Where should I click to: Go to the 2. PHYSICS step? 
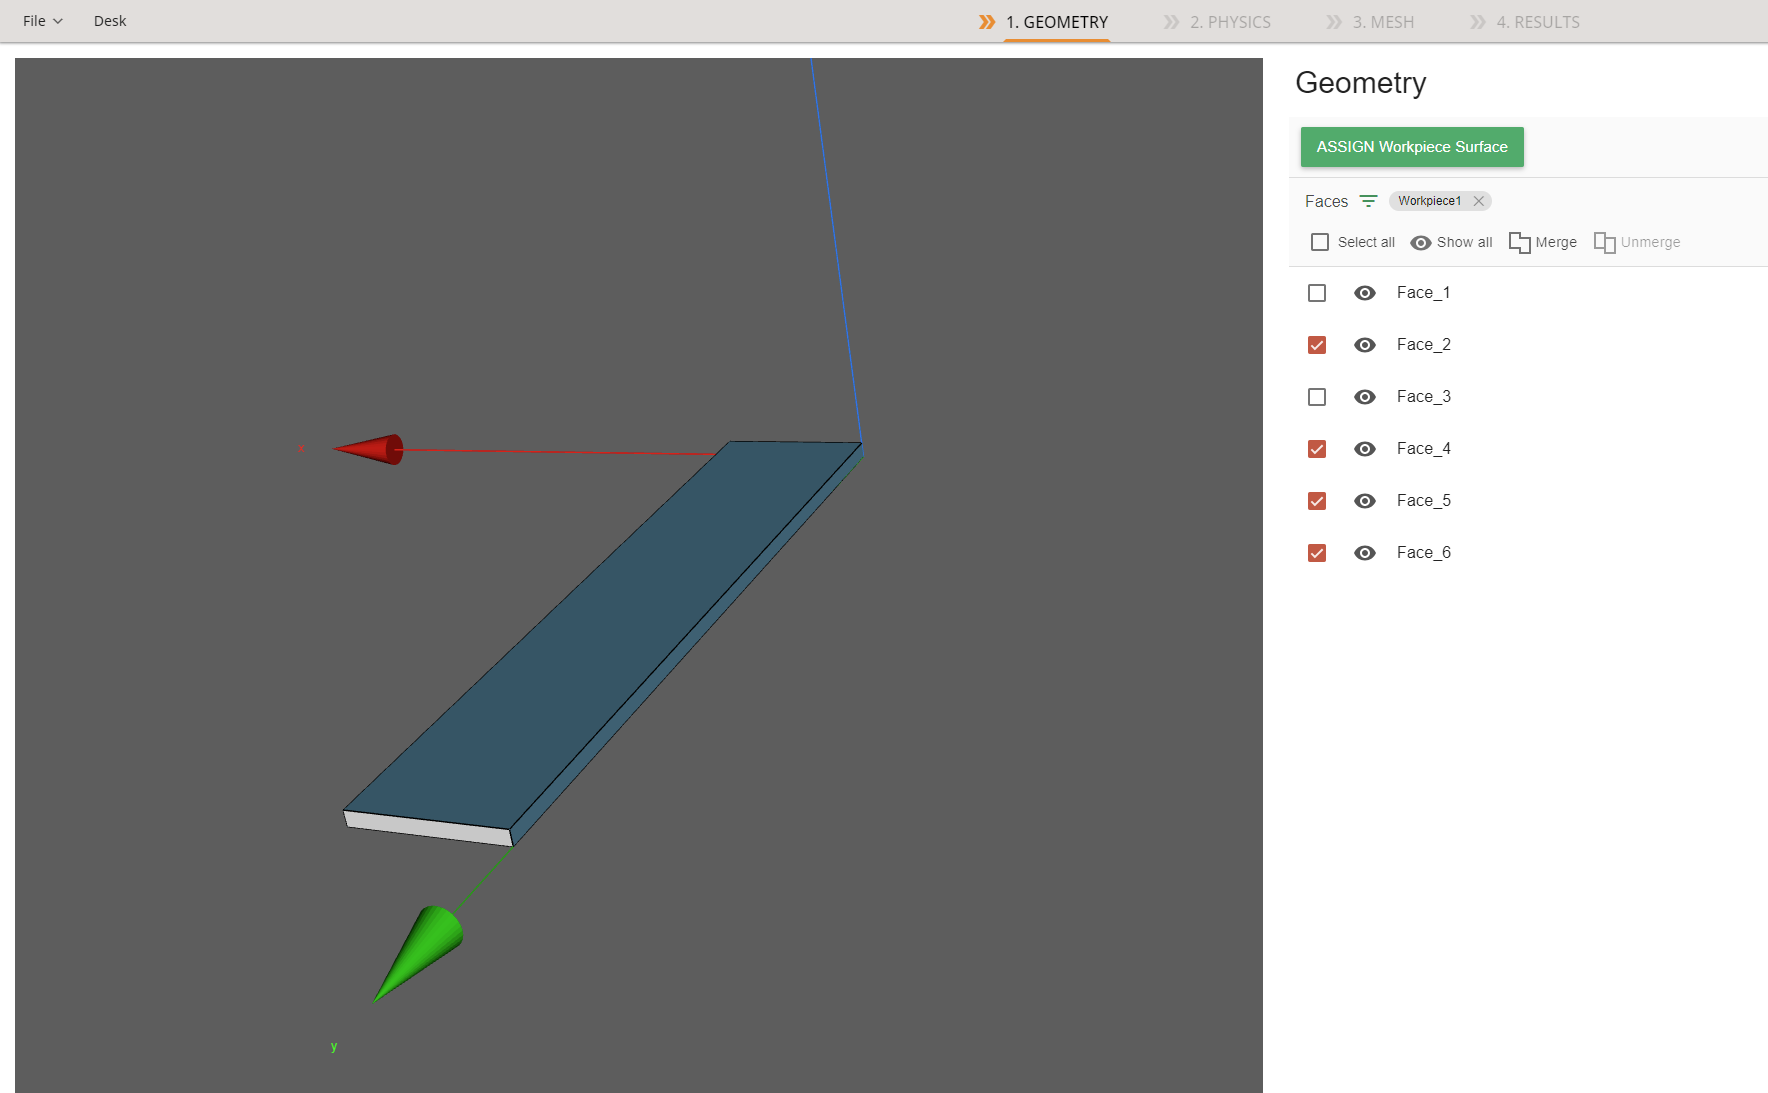coord(1229,22)
